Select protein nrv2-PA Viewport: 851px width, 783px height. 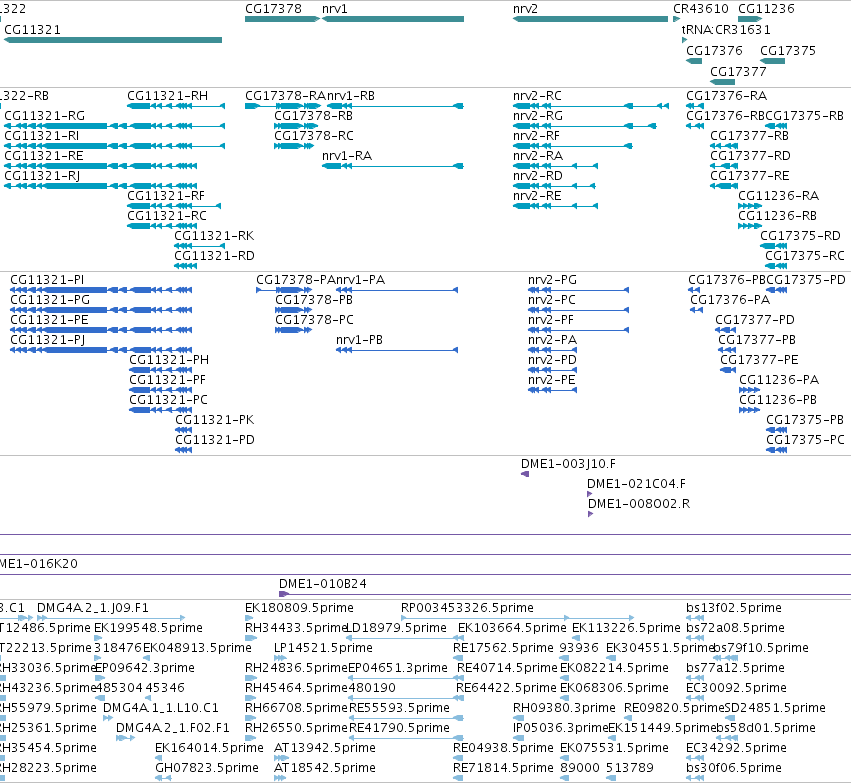click(552, 340)
